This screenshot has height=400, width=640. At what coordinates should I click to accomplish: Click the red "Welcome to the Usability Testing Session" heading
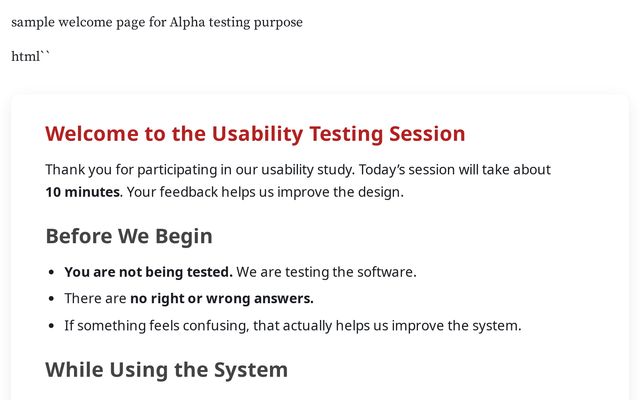255,134
